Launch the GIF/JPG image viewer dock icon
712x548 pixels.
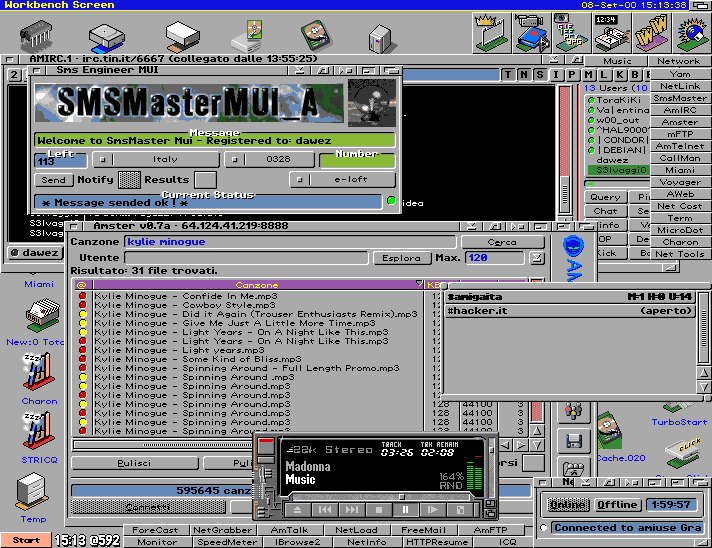coord(571,33)
